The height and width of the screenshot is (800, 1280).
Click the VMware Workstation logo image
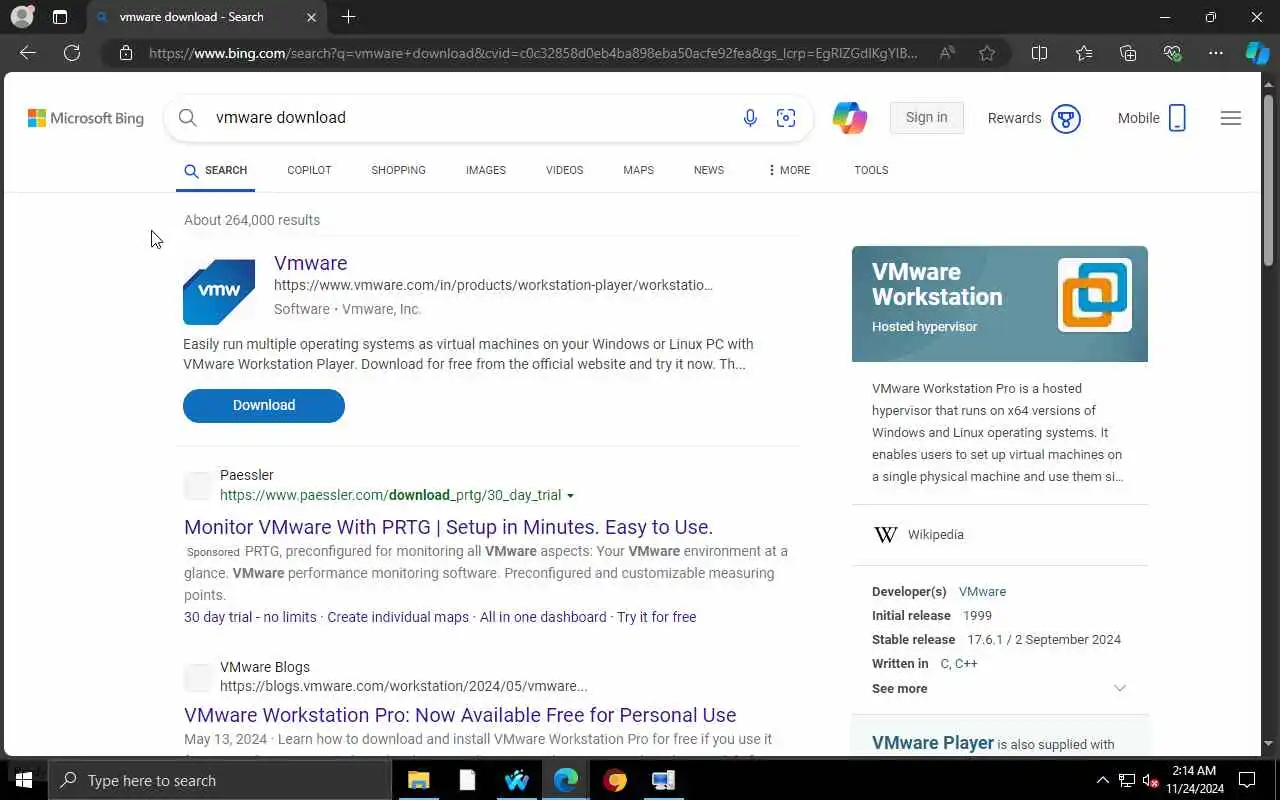1095,295
